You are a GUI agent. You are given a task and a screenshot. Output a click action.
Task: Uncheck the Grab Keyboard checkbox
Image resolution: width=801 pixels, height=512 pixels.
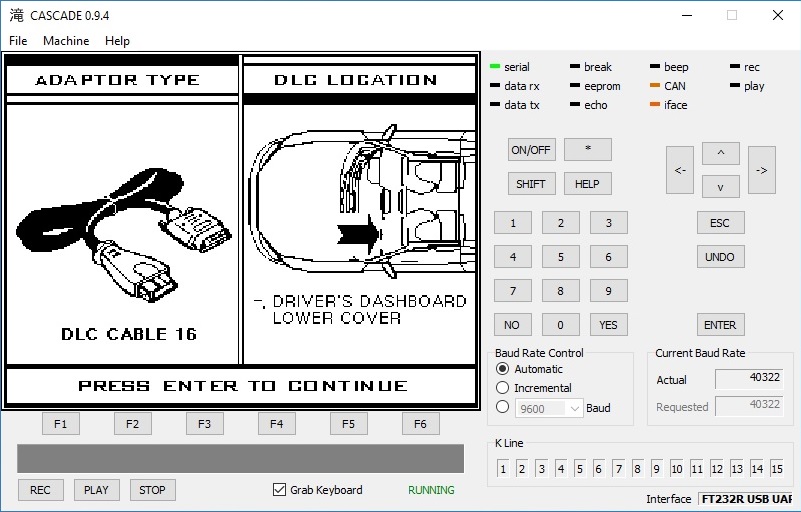(x=280, y=490)
